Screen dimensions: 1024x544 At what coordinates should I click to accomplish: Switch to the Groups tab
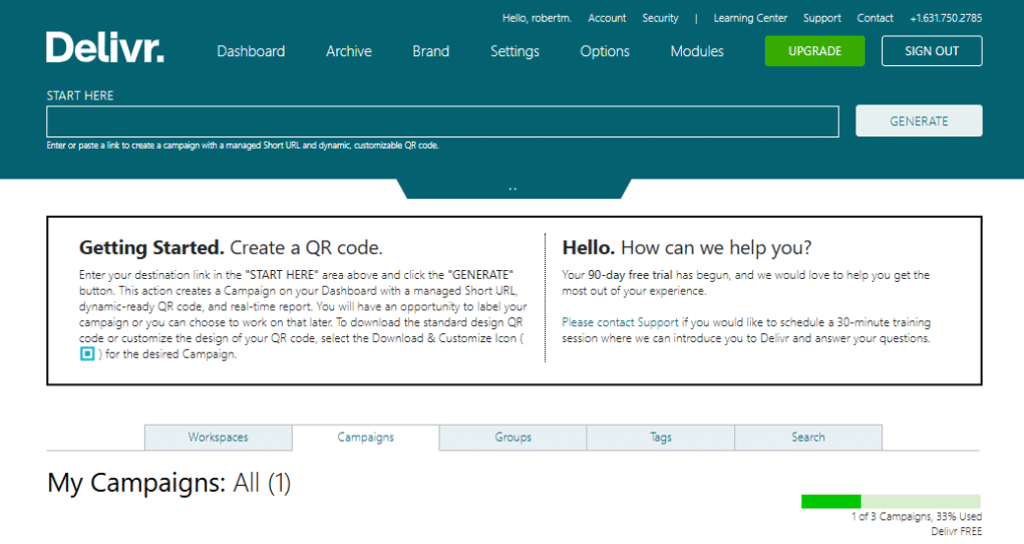[x=513, y=438]
